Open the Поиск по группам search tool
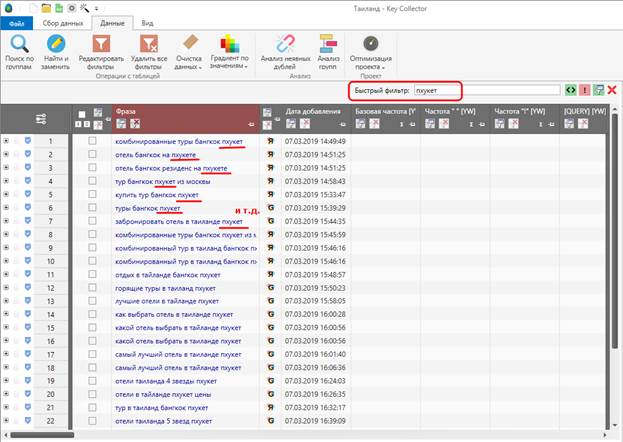623x442 pixels. [19, 52]
